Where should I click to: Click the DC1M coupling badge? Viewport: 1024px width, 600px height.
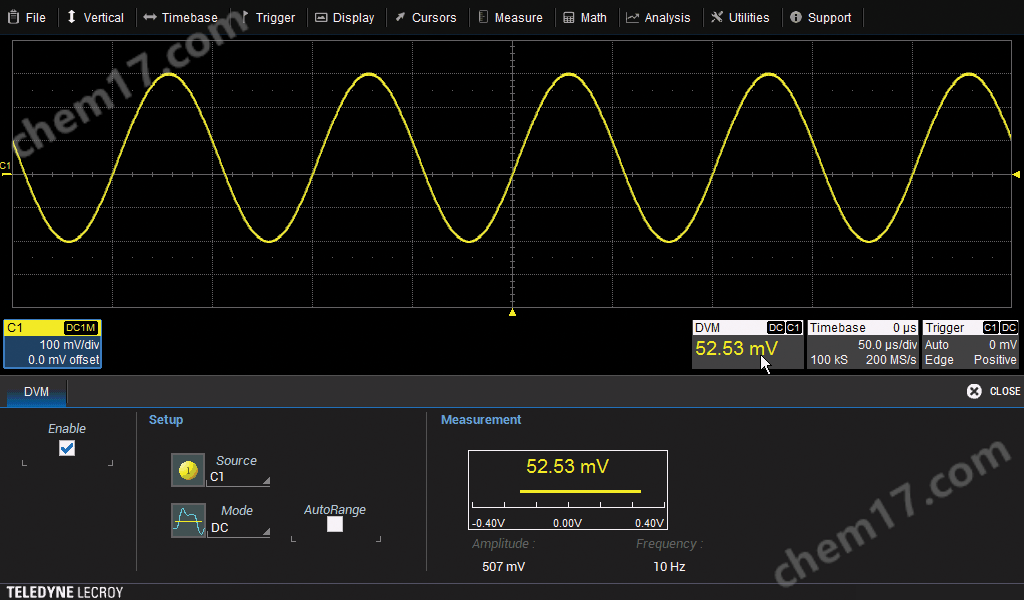(81, 328)
